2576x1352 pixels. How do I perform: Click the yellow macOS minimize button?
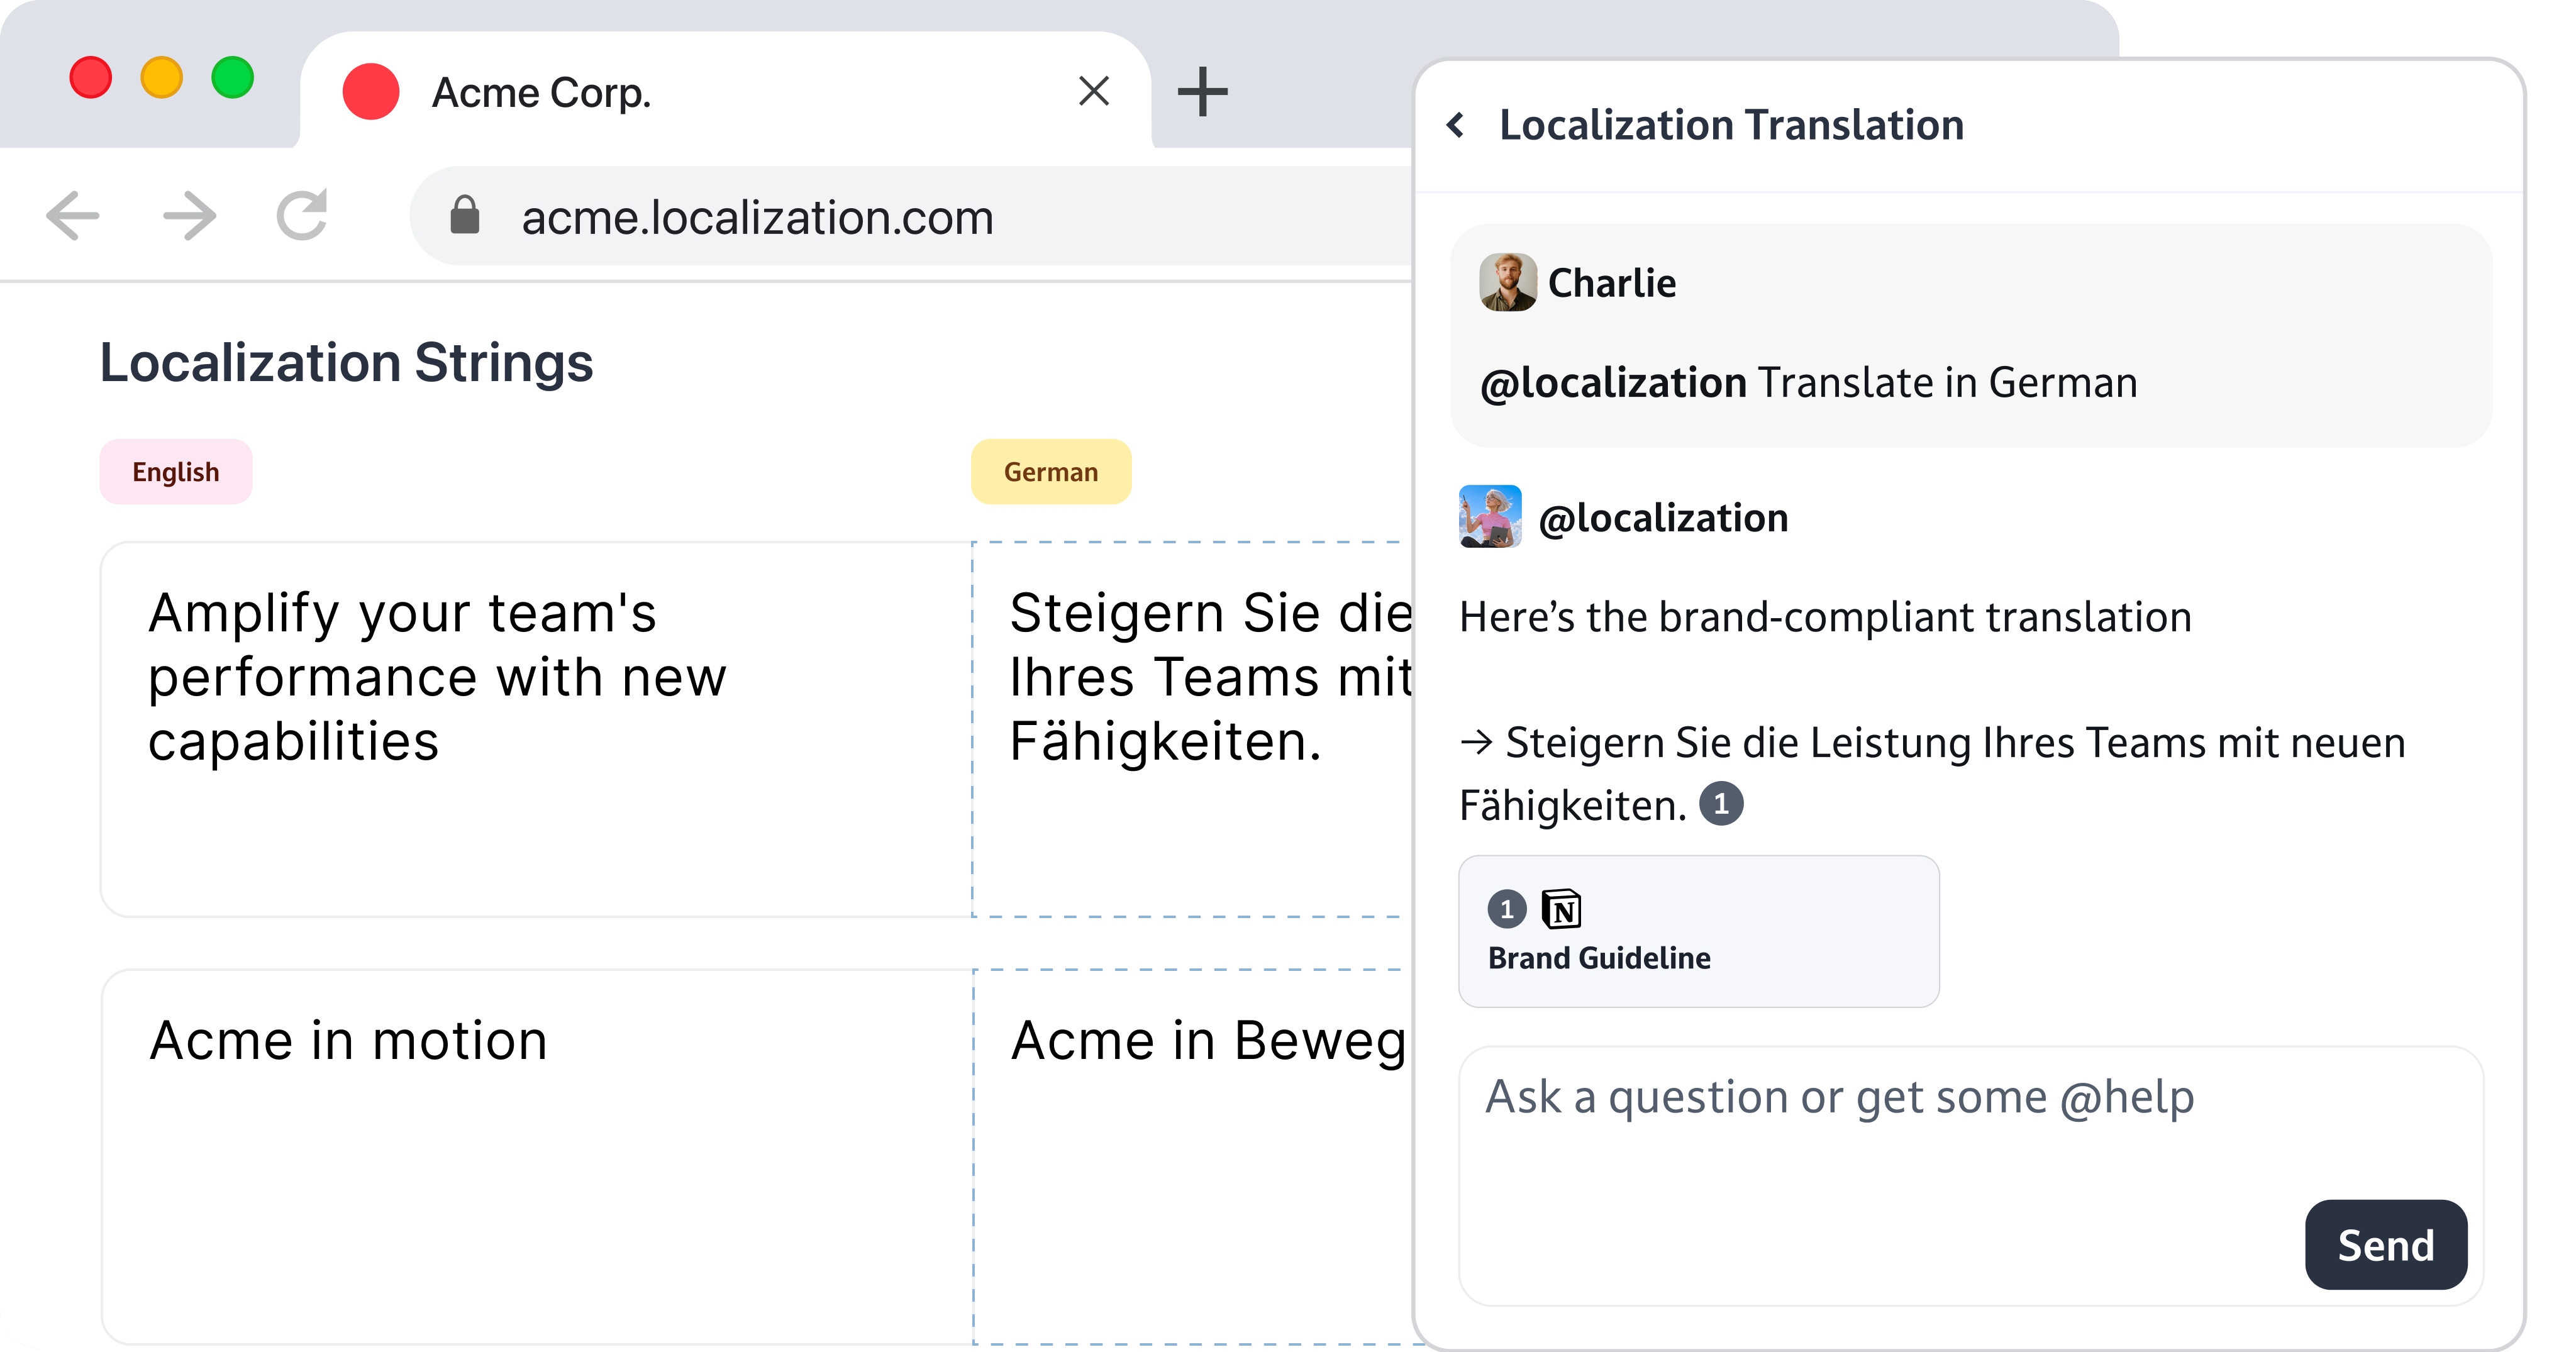(x=162, y=77)
